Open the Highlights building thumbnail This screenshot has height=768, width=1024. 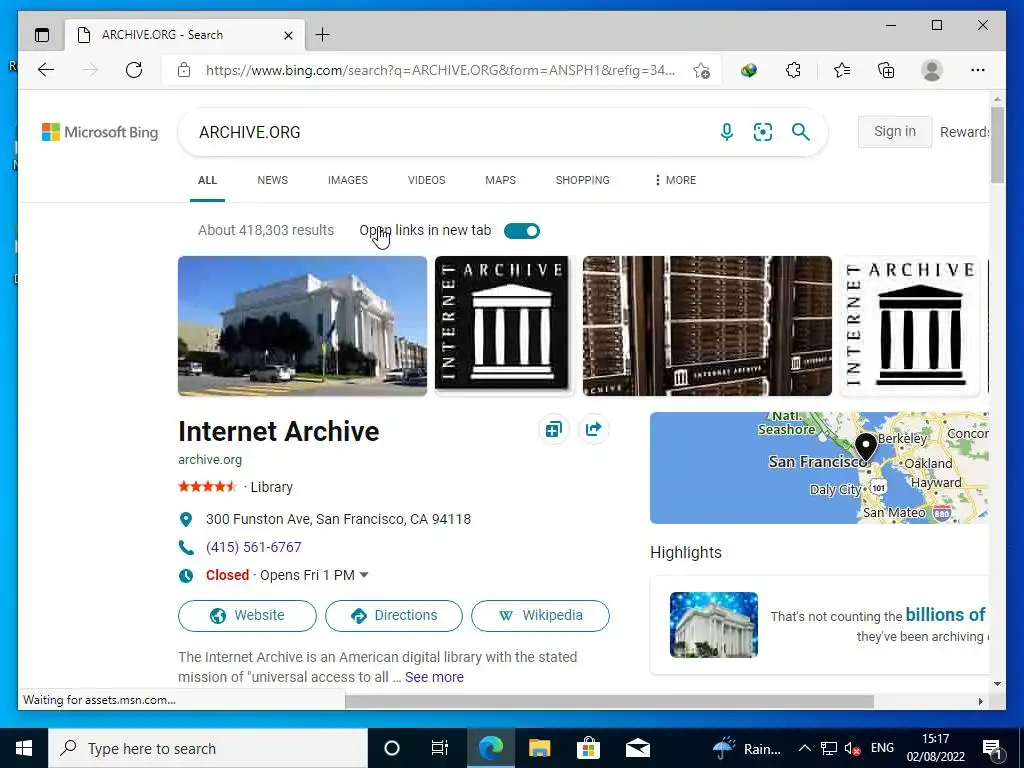(714, 624)
